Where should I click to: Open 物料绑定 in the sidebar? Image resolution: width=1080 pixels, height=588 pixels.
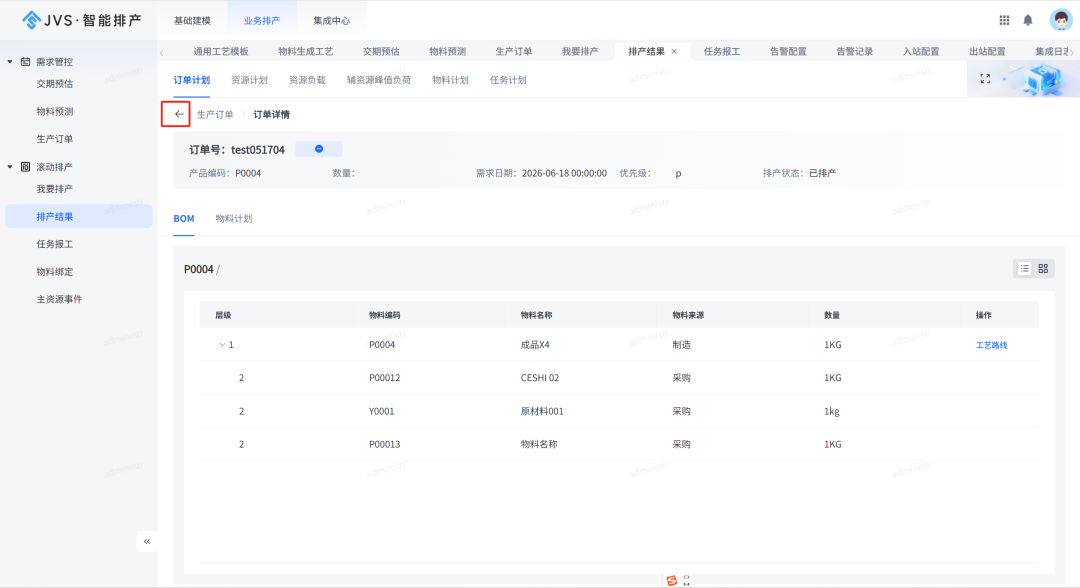click(x=54, y=271)
